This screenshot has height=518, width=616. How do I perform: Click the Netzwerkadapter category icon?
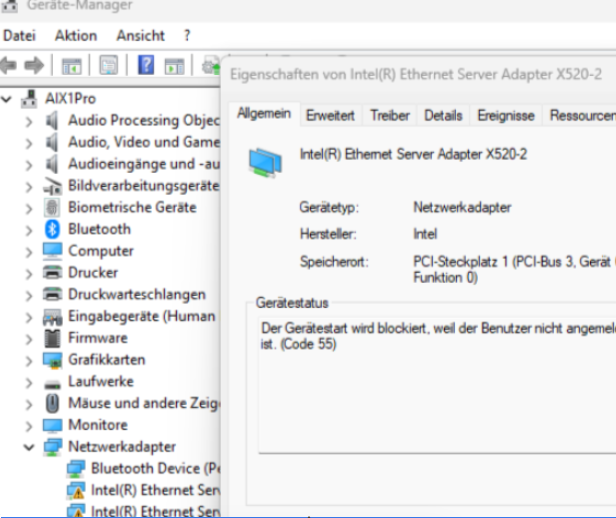pyautogui.click(x=53, y=447)
